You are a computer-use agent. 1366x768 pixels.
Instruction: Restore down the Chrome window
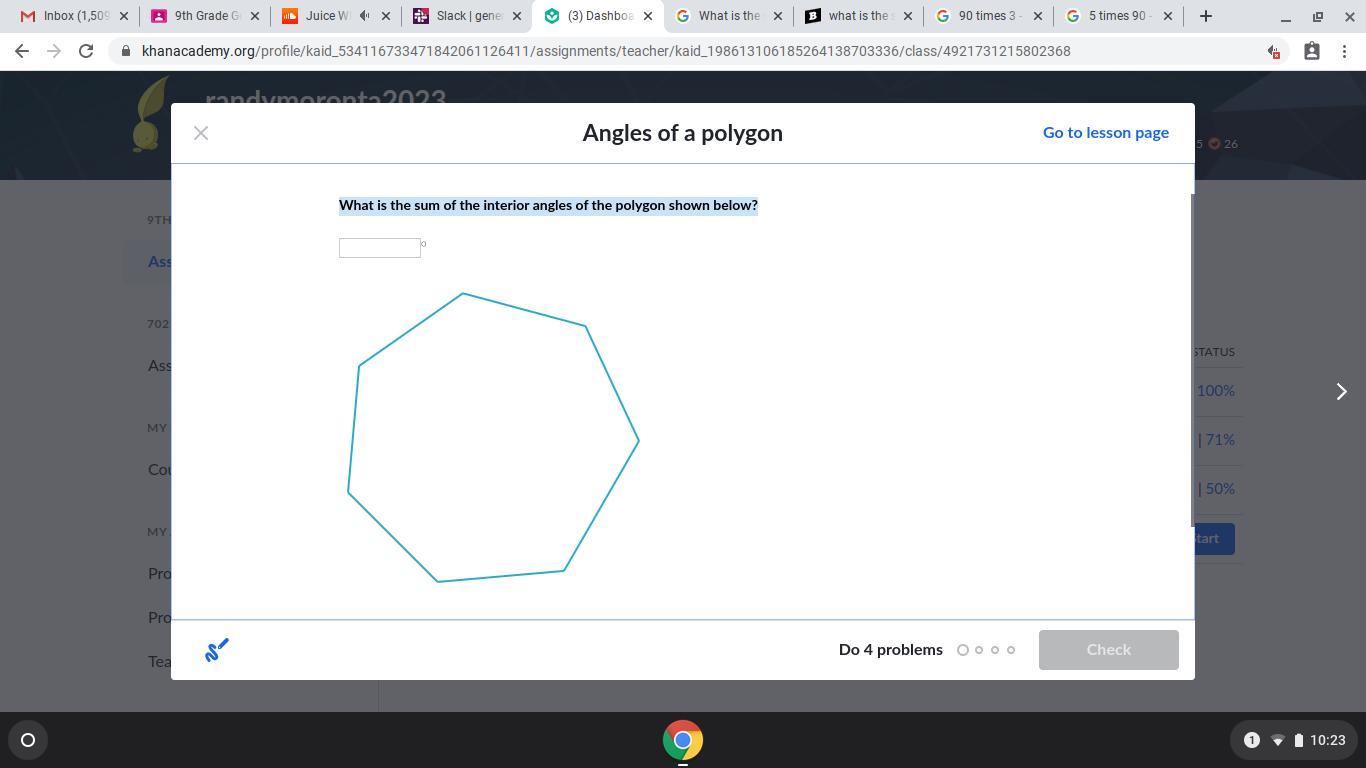pyautogui.click(x=1318, y=16)
